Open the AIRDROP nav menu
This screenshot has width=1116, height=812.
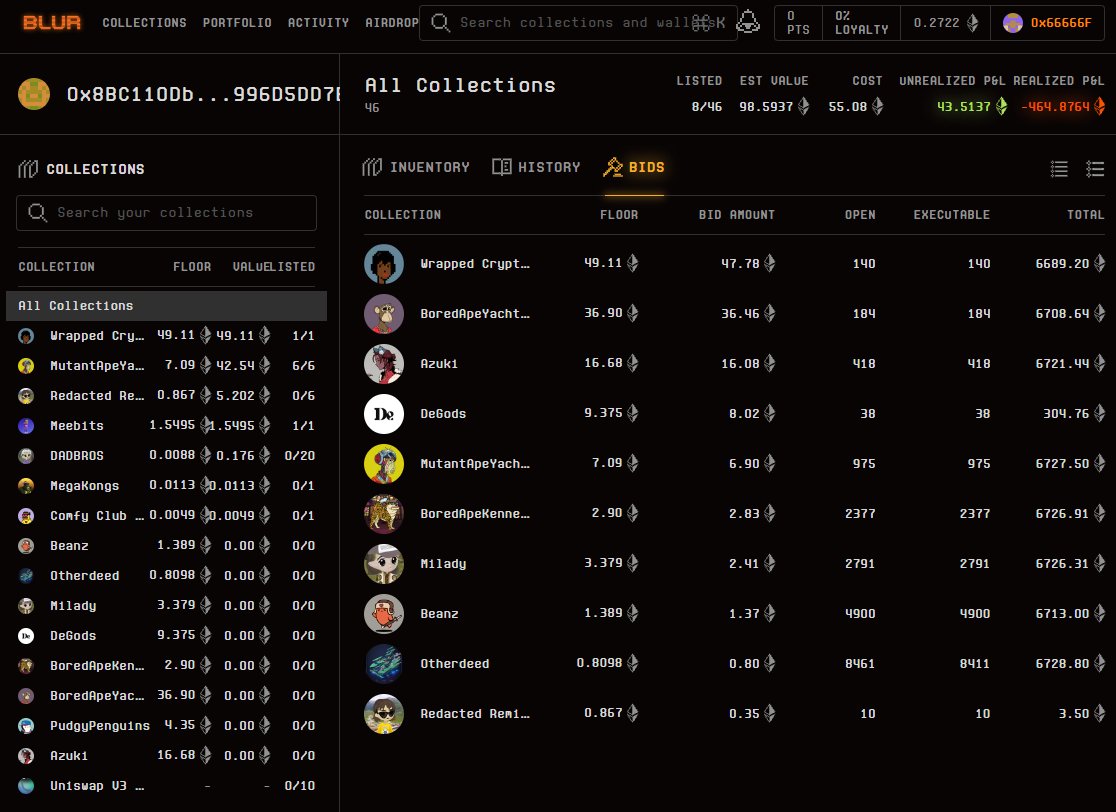pos(391,23)
